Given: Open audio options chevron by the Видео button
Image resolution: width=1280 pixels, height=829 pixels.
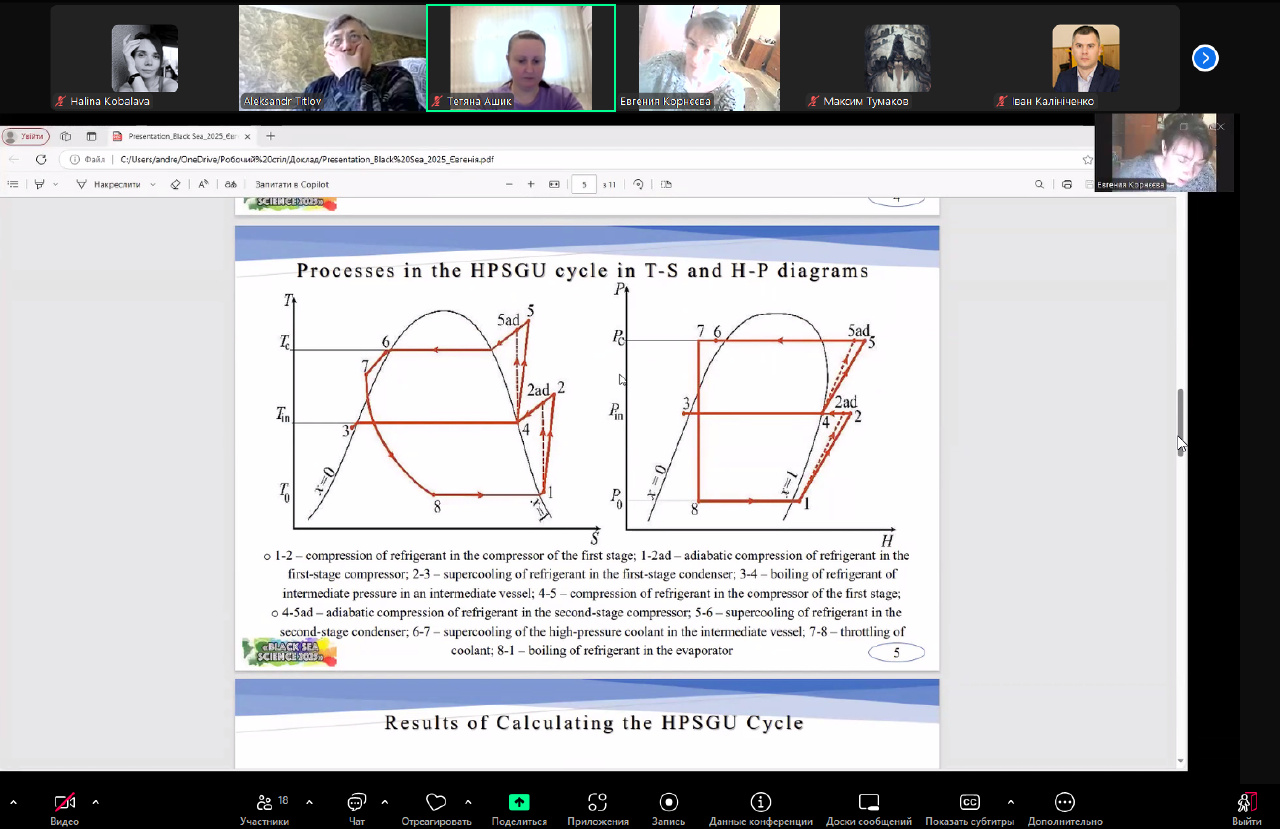Looking at the screenshot, I should pyautogui.click(x=13, y=802).
